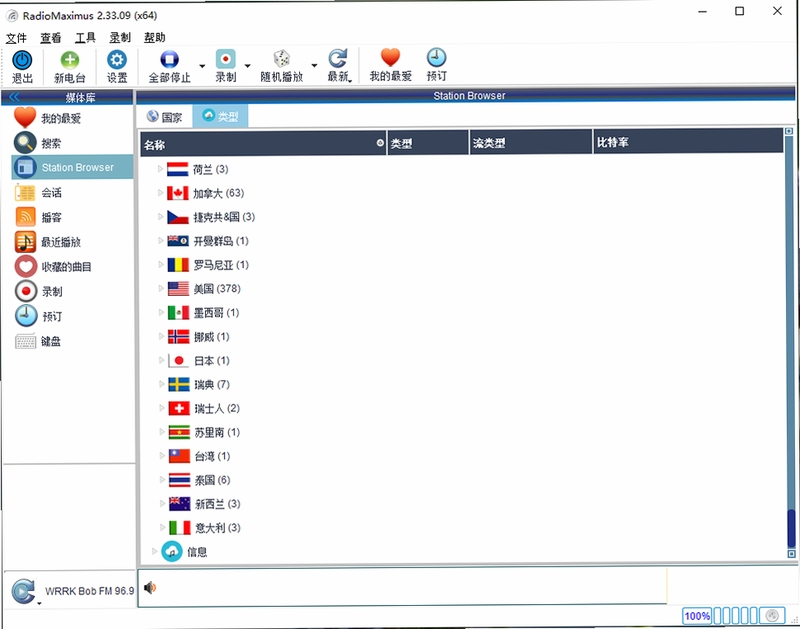
Task: Open the 全部停止 dropdown arrow
Action: [x=202, y=66]
